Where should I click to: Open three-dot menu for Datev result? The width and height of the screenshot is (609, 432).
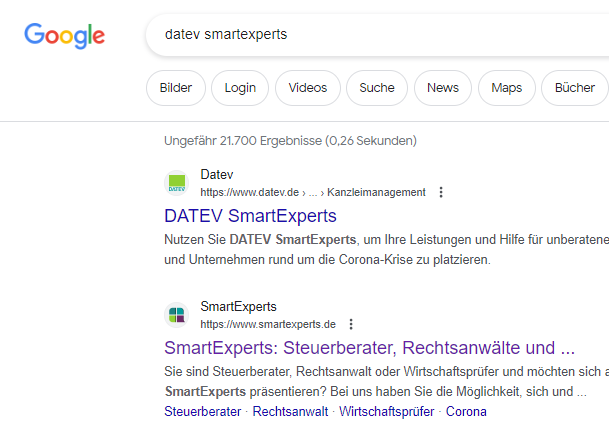coord(441,192)
